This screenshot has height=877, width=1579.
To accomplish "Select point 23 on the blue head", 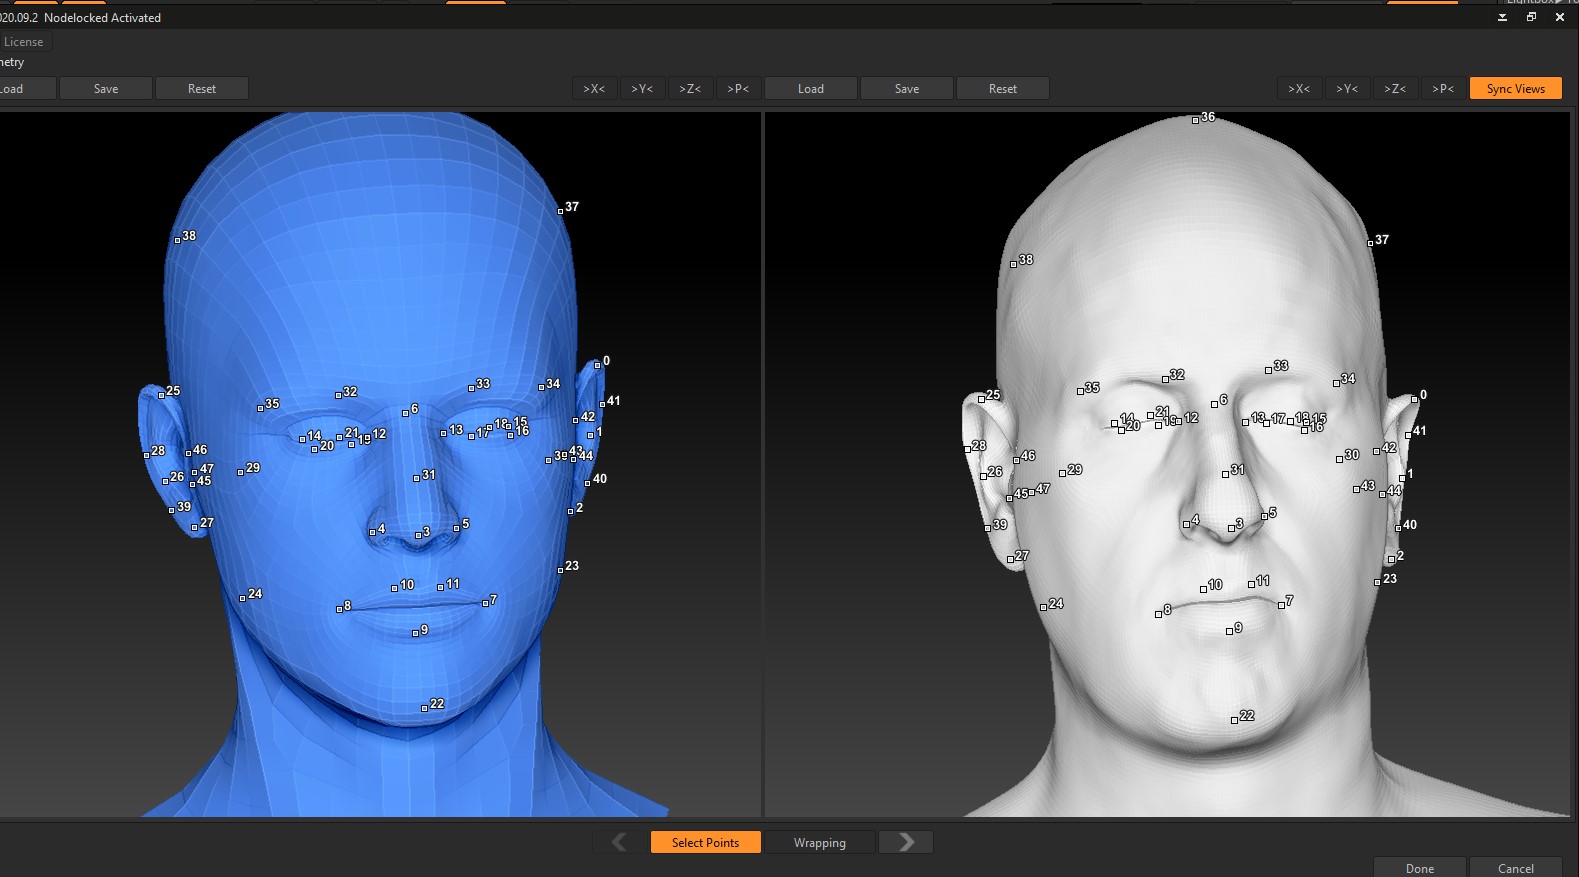I will point(561,570).
